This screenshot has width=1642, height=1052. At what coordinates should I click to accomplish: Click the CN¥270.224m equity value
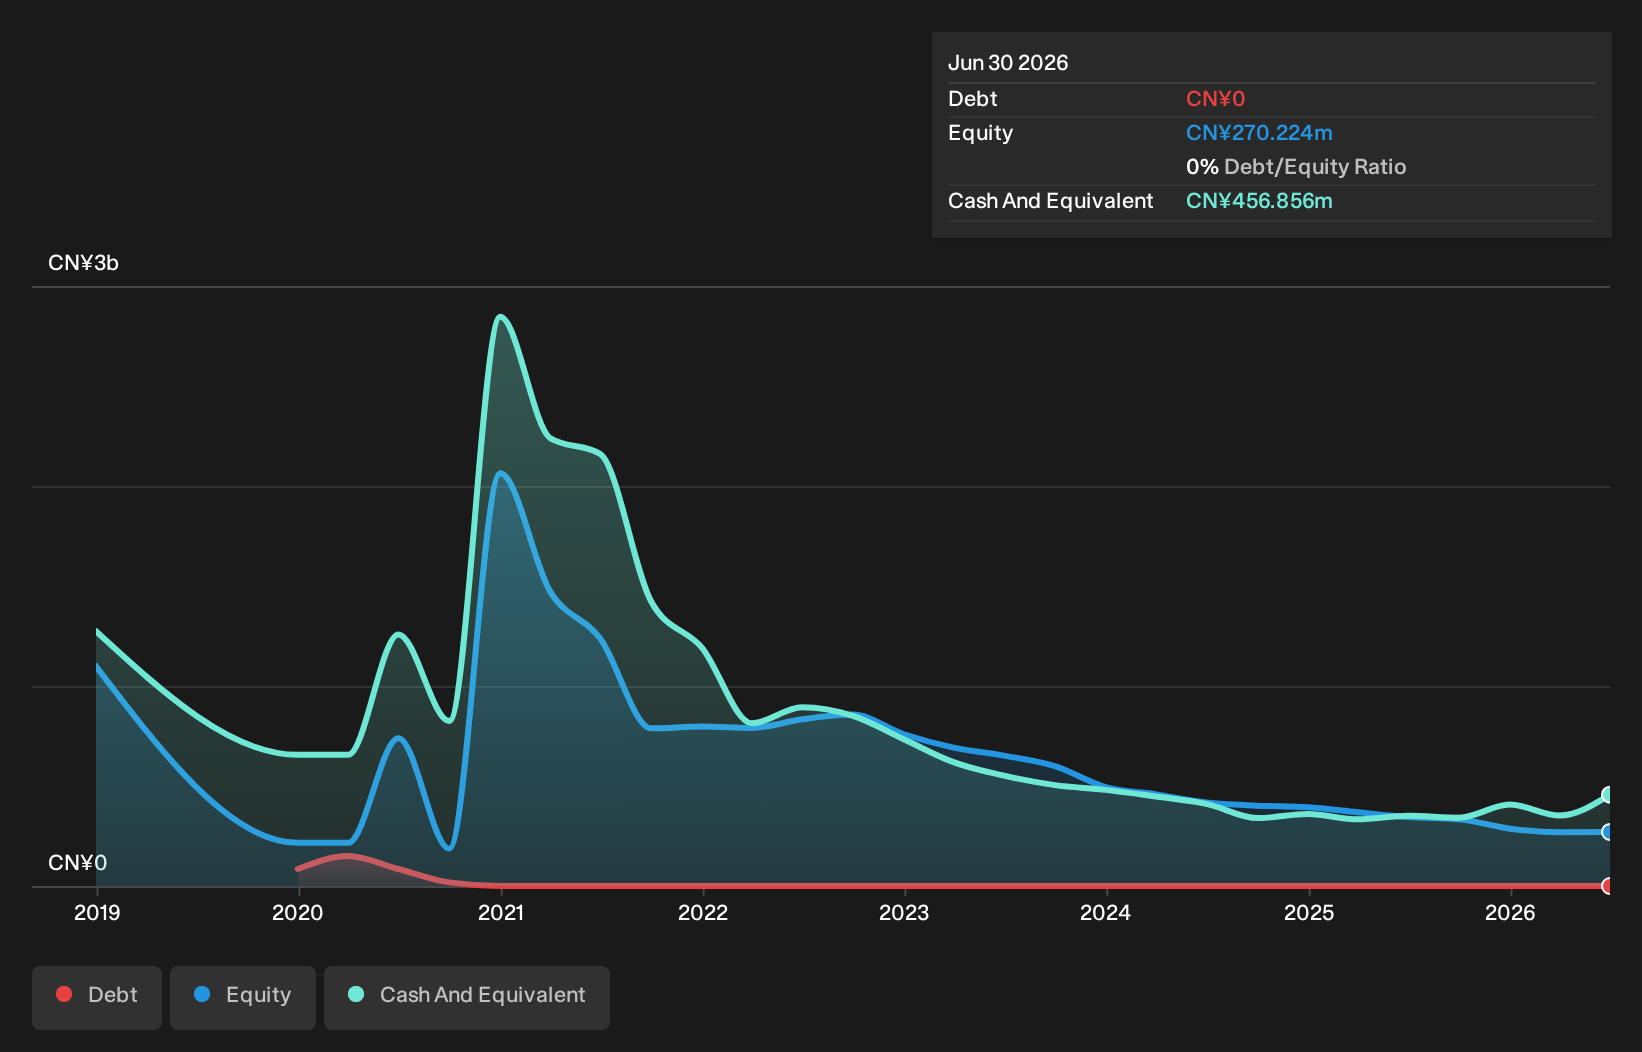(1259, 133)
